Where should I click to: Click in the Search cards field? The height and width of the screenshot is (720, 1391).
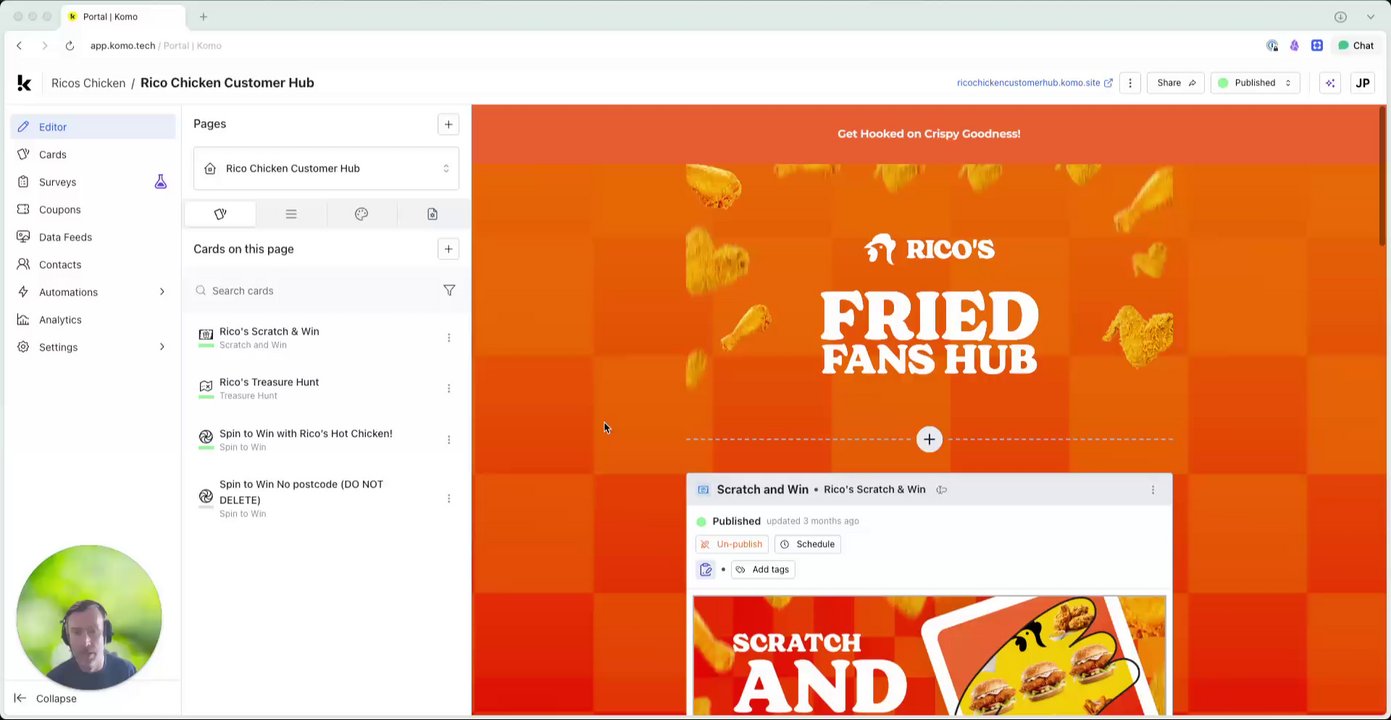coord(315,291)
